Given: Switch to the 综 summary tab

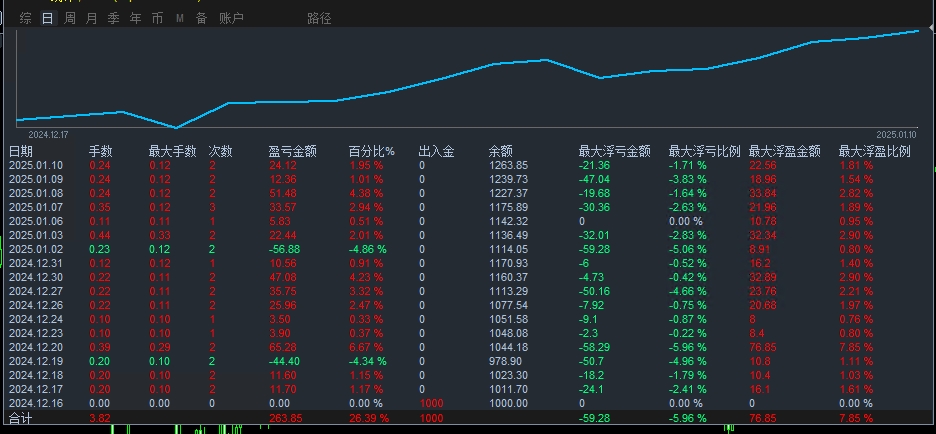Looking at the screenshot, I should pyautogui.click(x=25, y=19).
